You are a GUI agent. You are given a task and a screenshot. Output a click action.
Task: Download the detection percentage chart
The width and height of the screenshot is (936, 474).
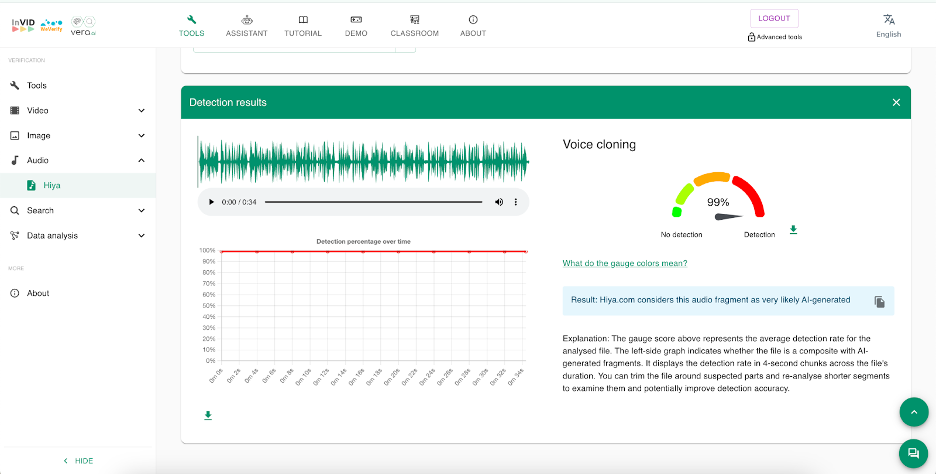coord(208,415)
